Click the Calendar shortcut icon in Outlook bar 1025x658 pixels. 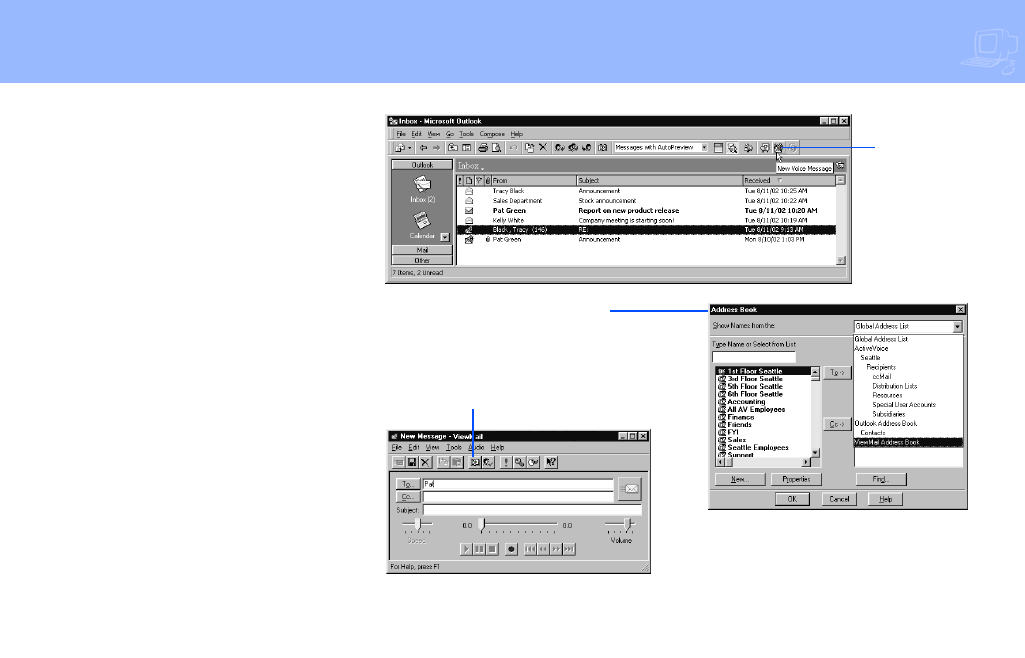point(422,222)
